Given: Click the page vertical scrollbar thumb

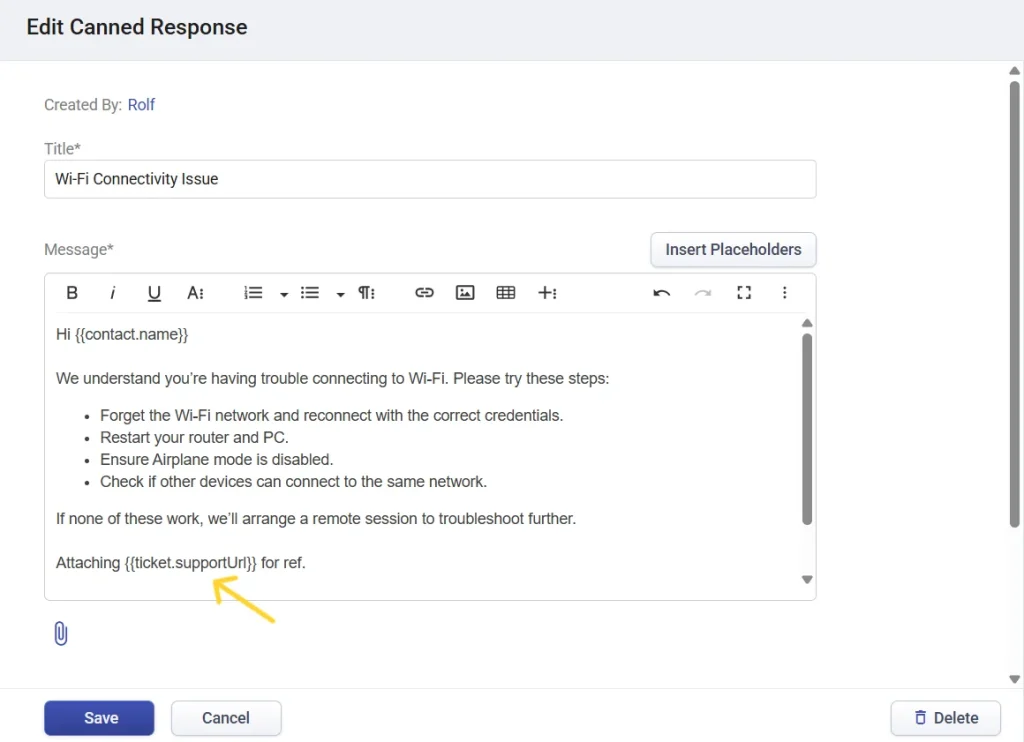Looking at the screenshot, I should pos(1014,304).
